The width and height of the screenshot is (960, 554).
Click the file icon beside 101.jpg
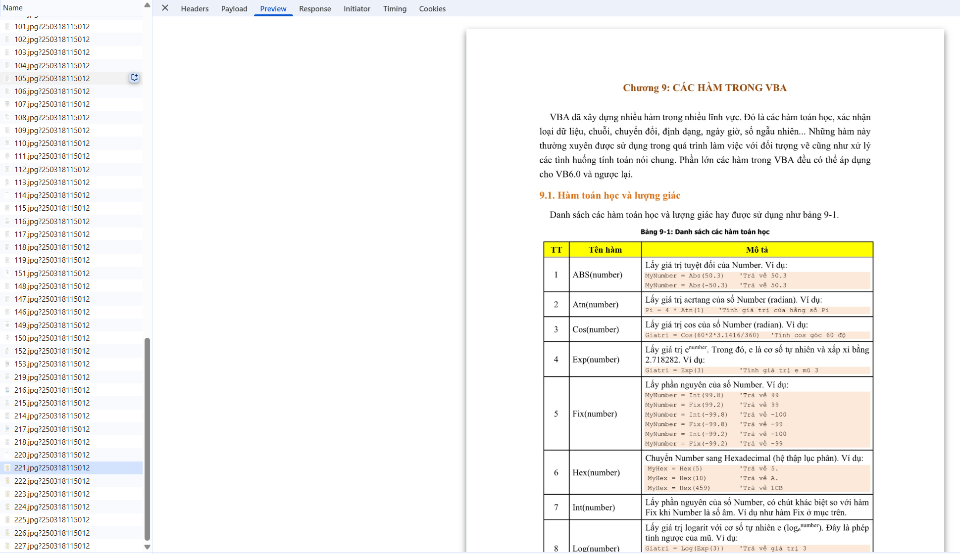9,26
